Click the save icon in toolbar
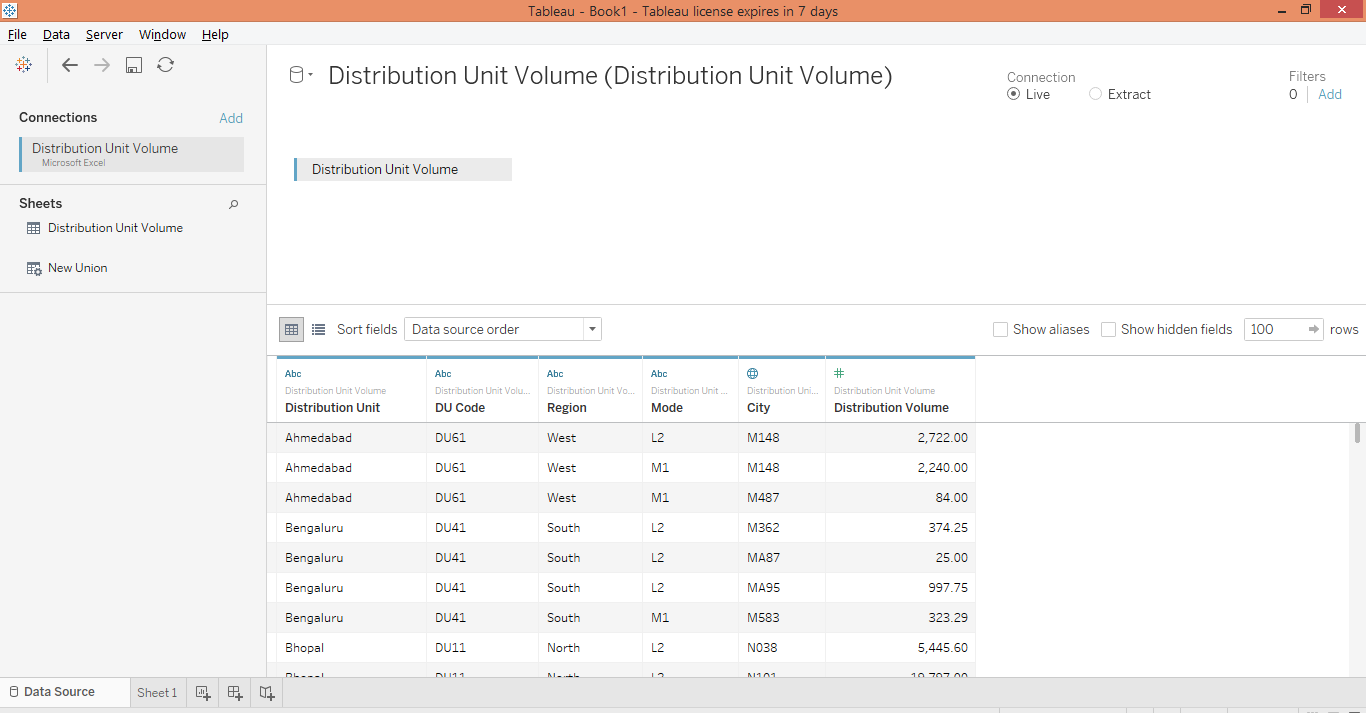1366x713 pixels. tap(134, 65)
